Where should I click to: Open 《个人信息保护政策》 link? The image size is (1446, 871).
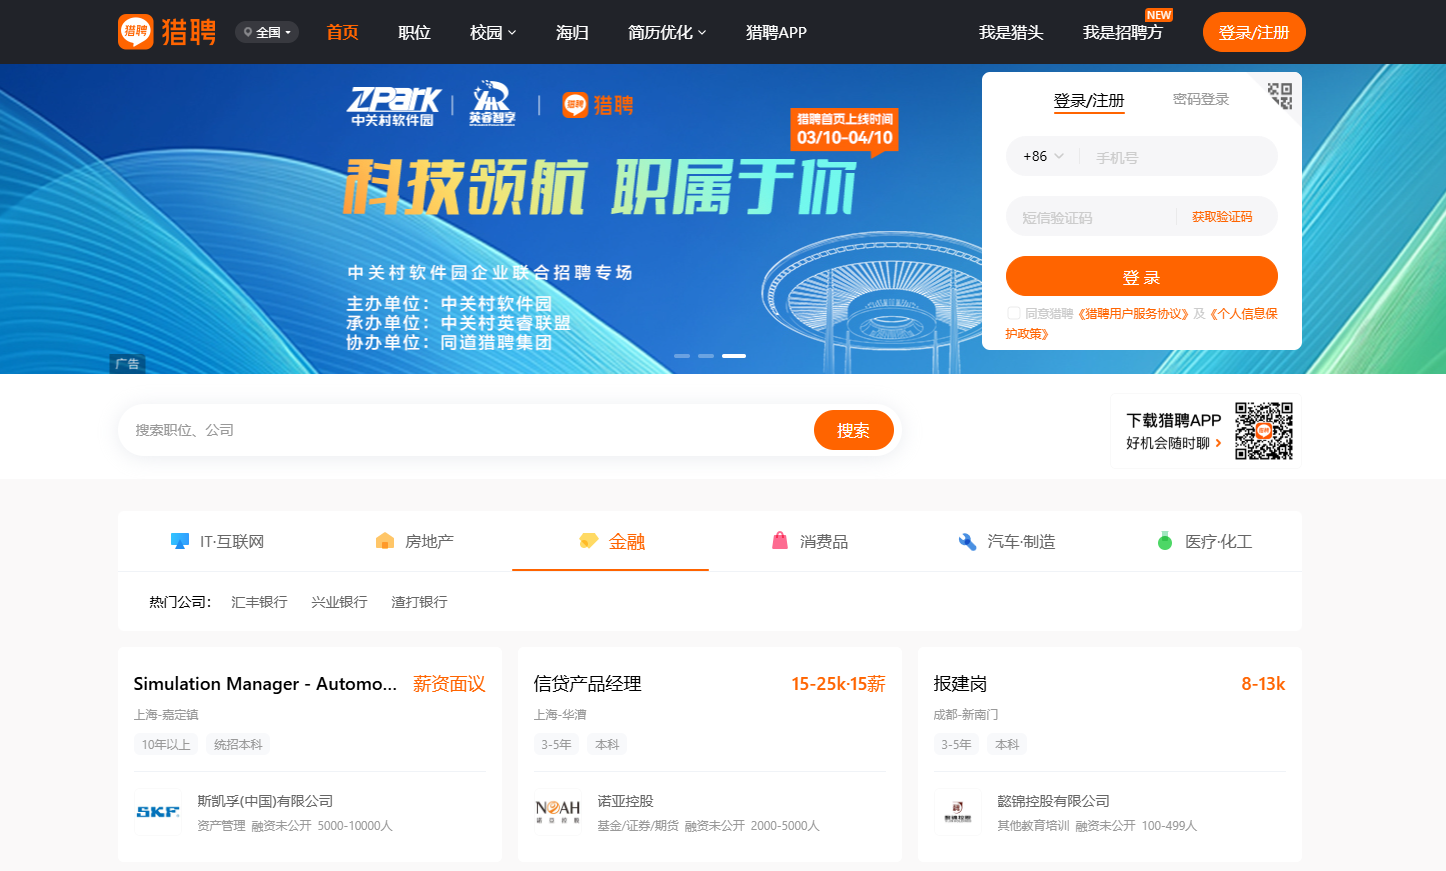click(x=1141, y=323)
